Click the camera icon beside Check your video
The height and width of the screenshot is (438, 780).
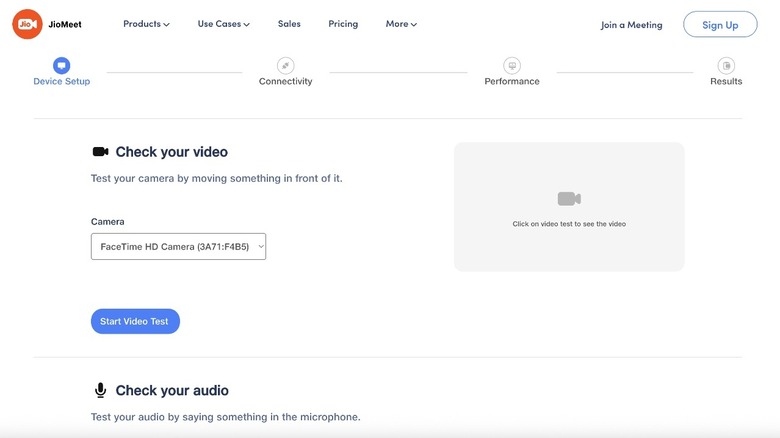click(100, 152)
